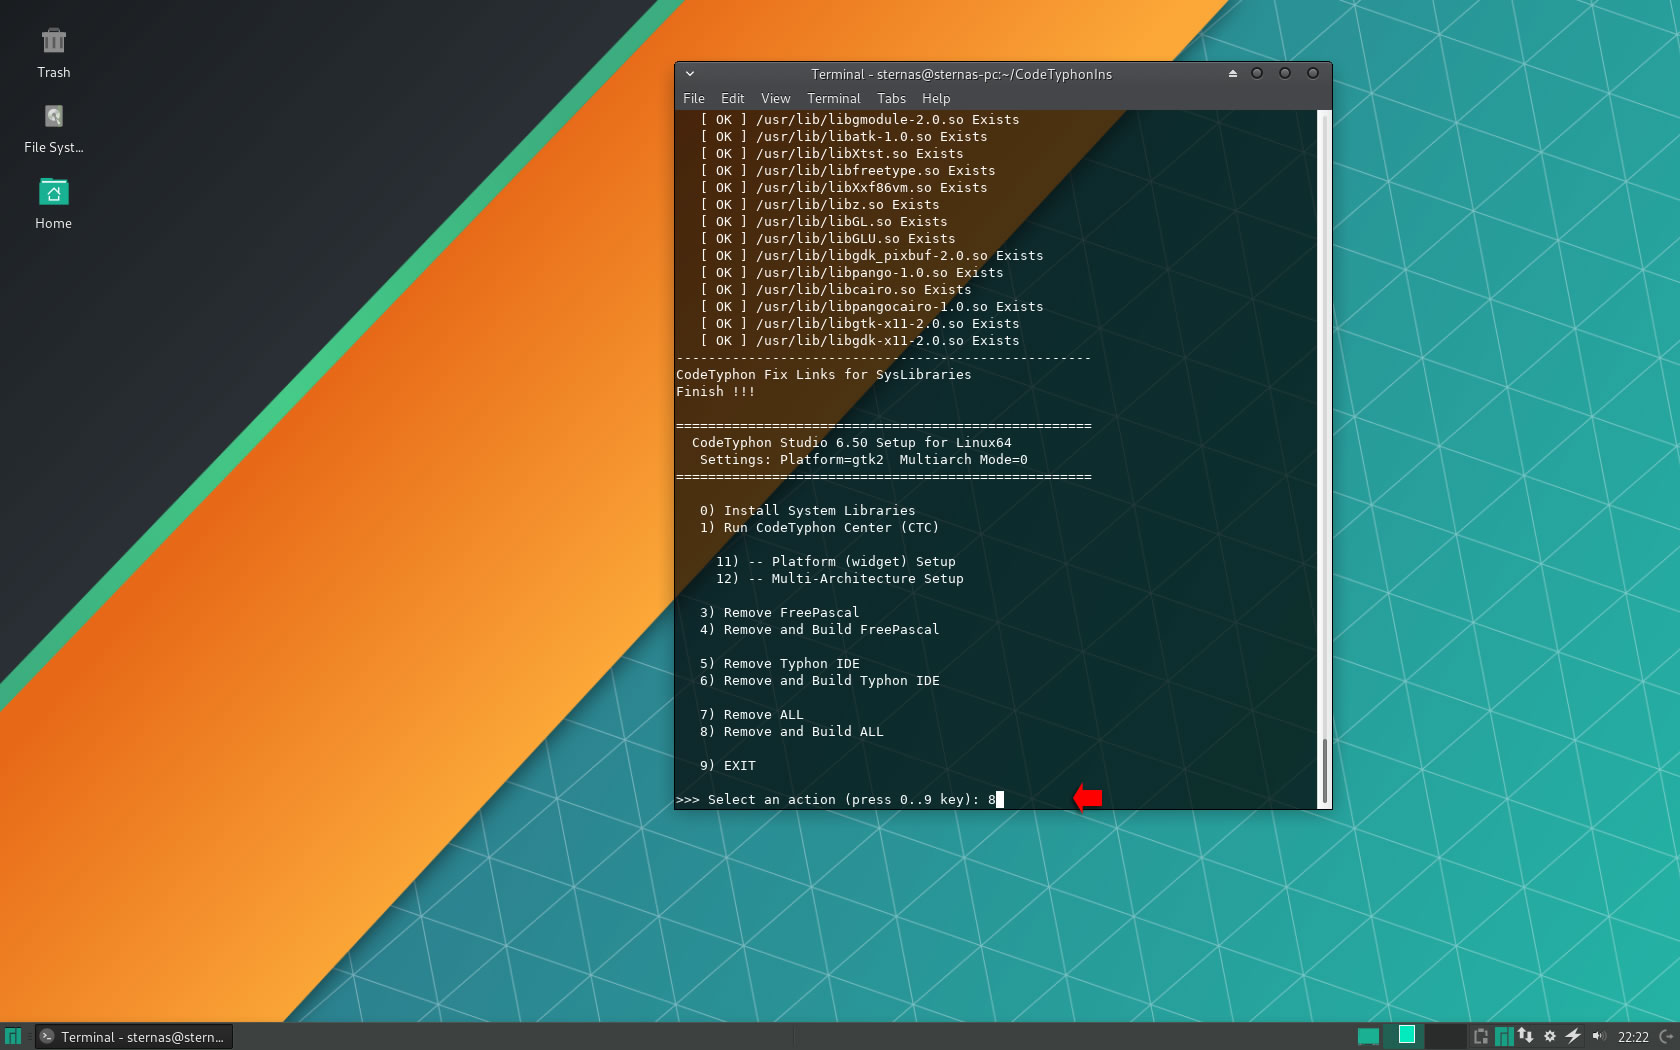Minimize the Terminal window
The width and height of the screenshot is (1680, 1050).
(x=1257, y=73)
